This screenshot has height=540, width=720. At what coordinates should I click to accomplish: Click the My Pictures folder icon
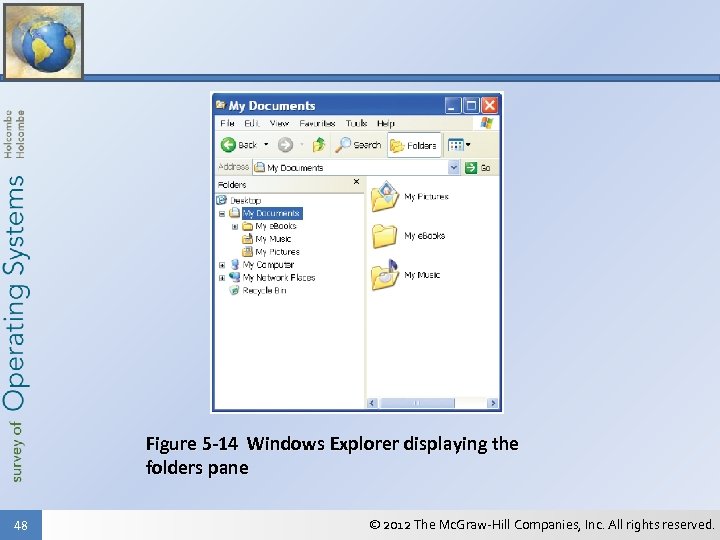385,197
